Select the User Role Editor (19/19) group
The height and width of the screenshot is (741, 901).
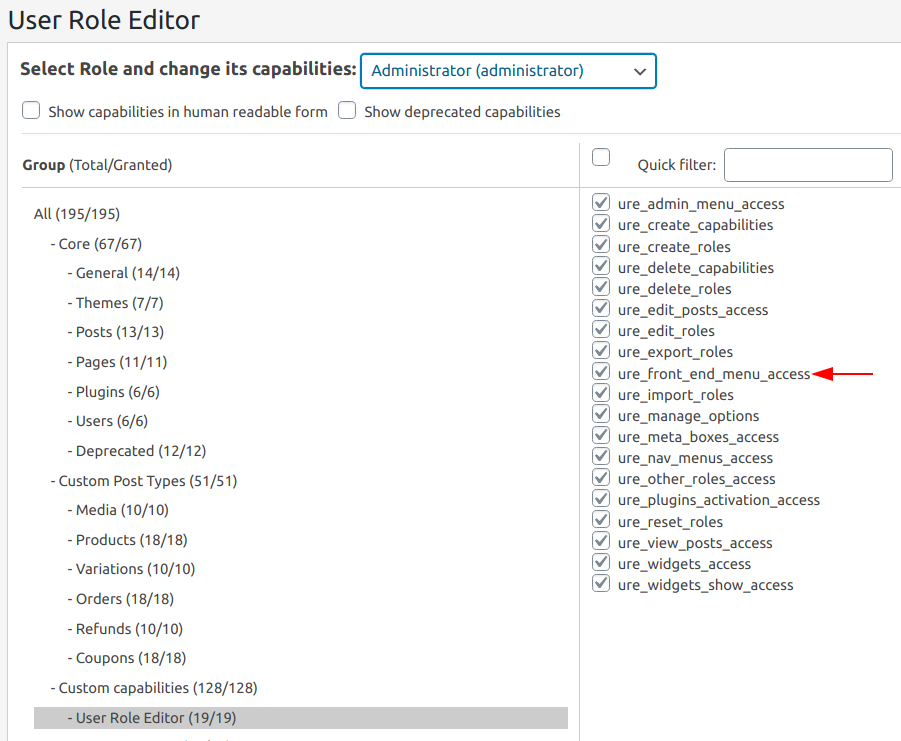click(301, 718)
